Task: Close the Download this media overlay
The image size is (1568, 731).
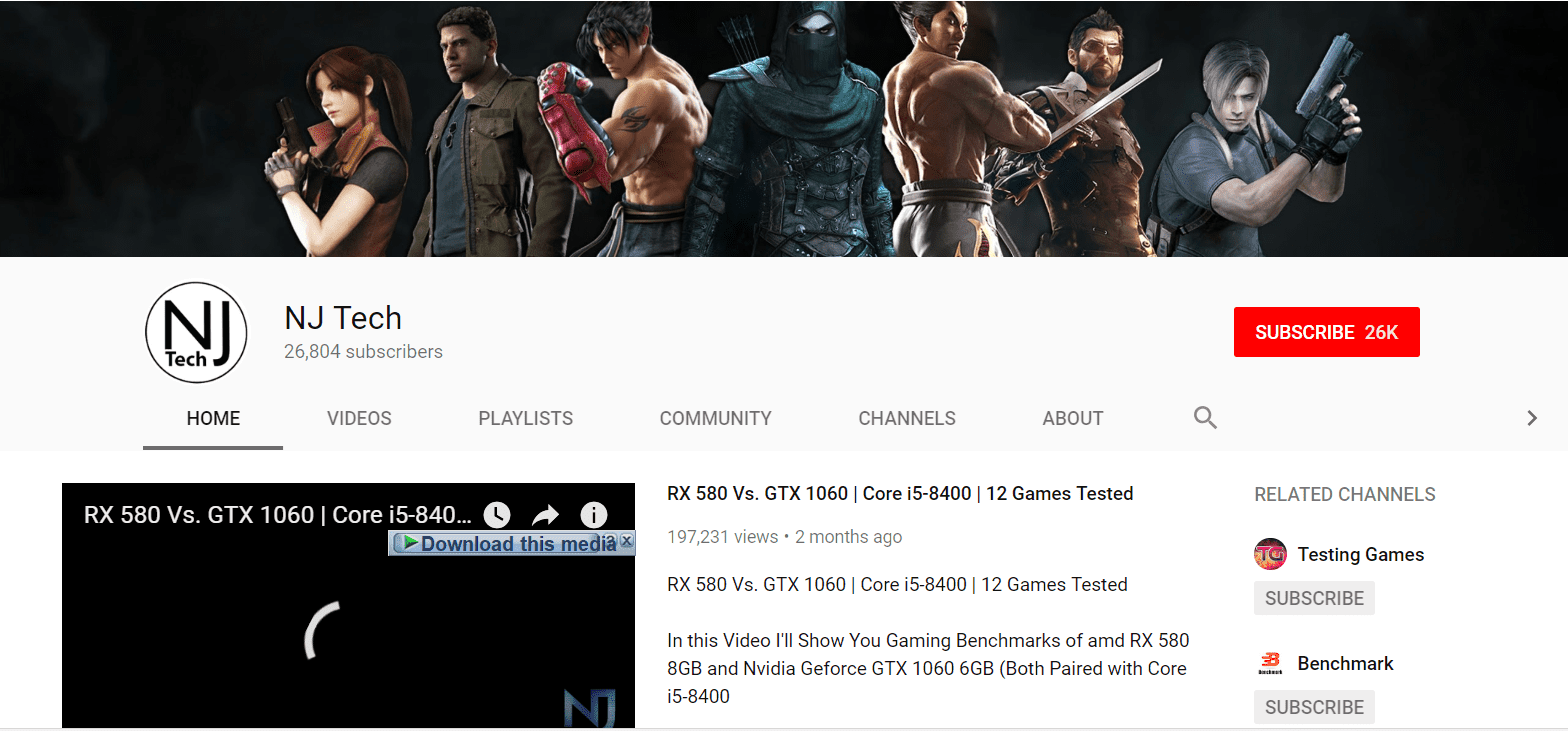Action: click(626, 541)
